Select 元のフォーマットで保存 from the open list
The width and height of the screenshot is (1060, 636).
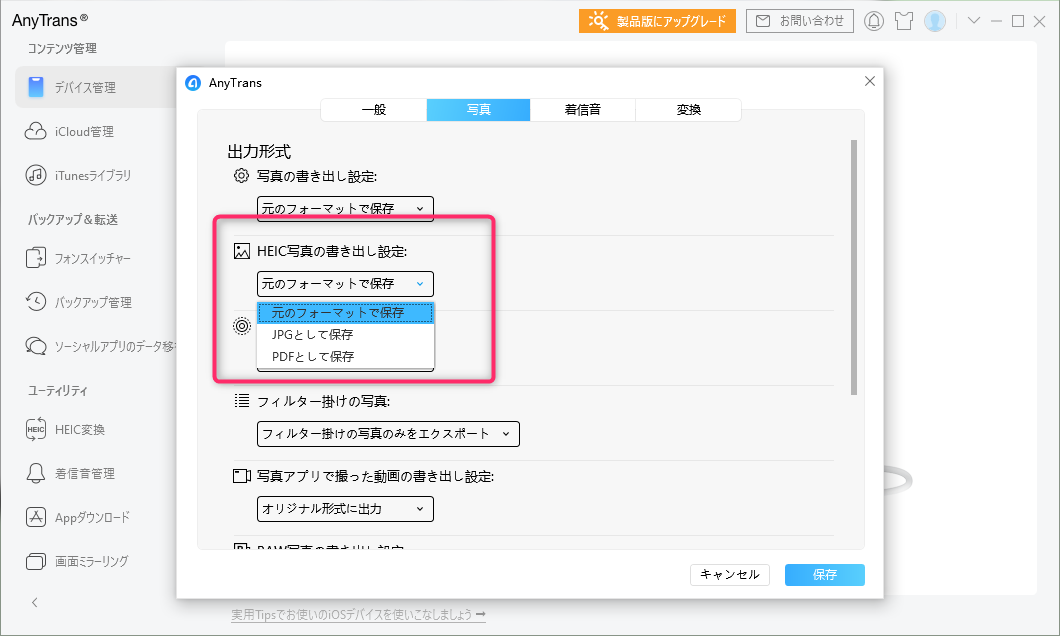coord(345,313)
